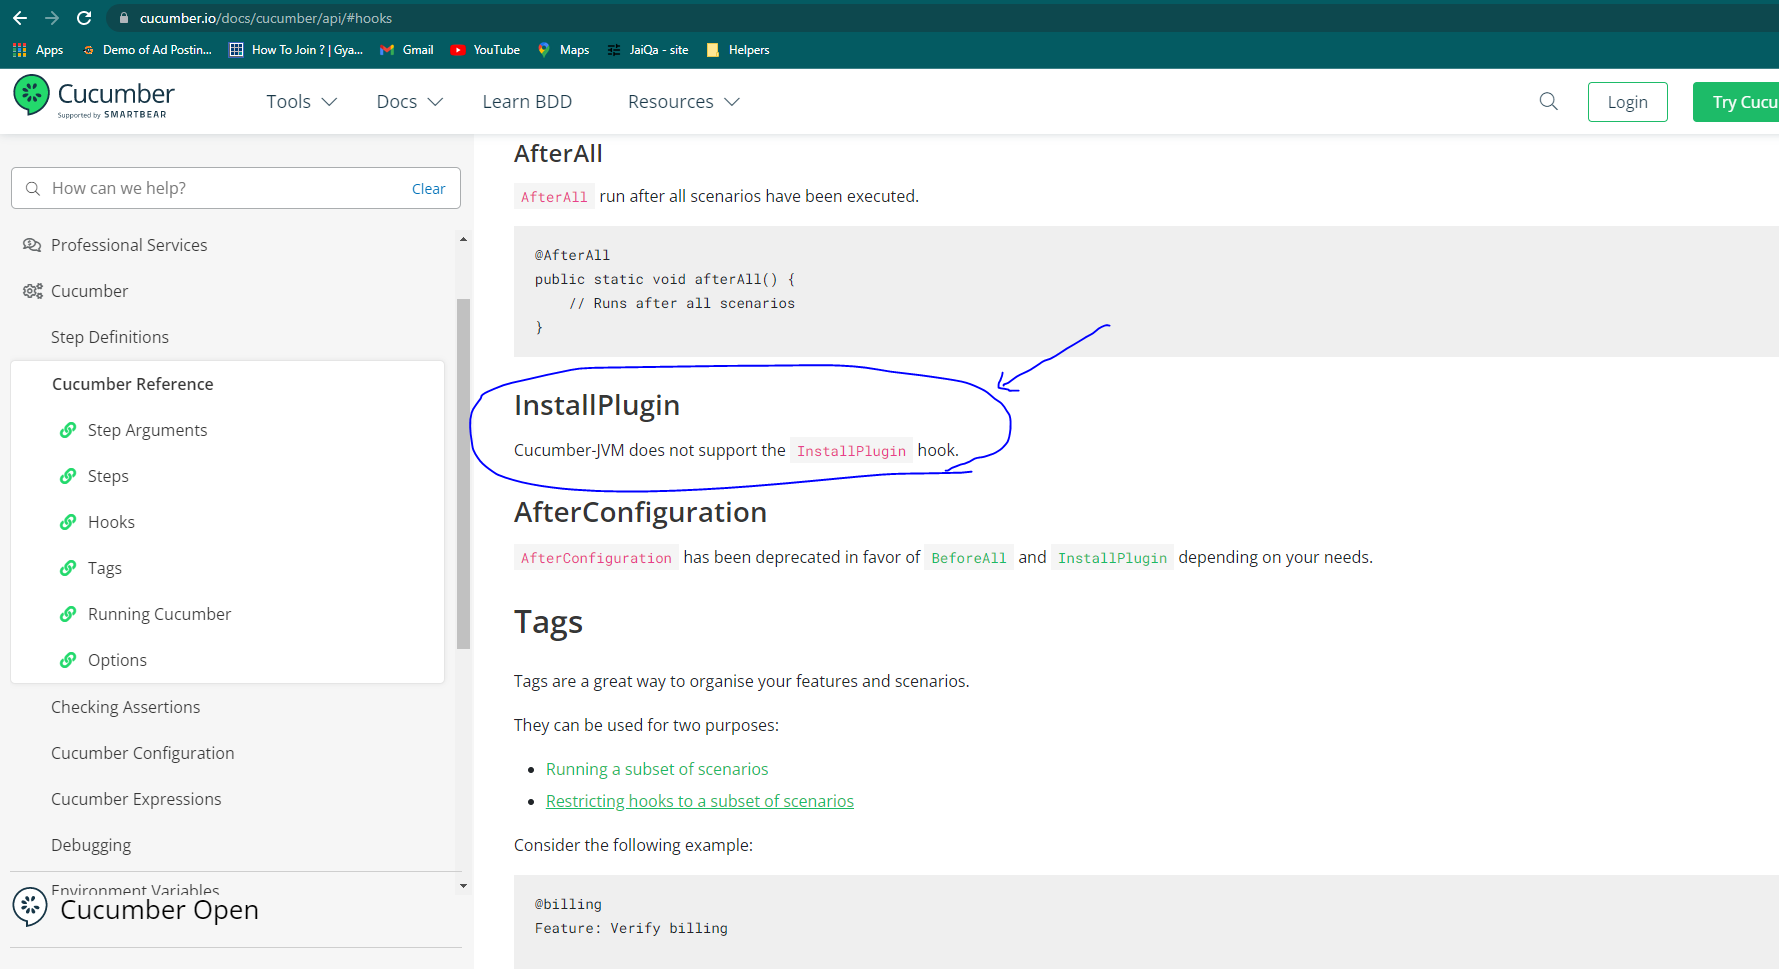The image size is (1779, 969).
Task: Open the YouTube bookmark
Action: coord(485,50)
